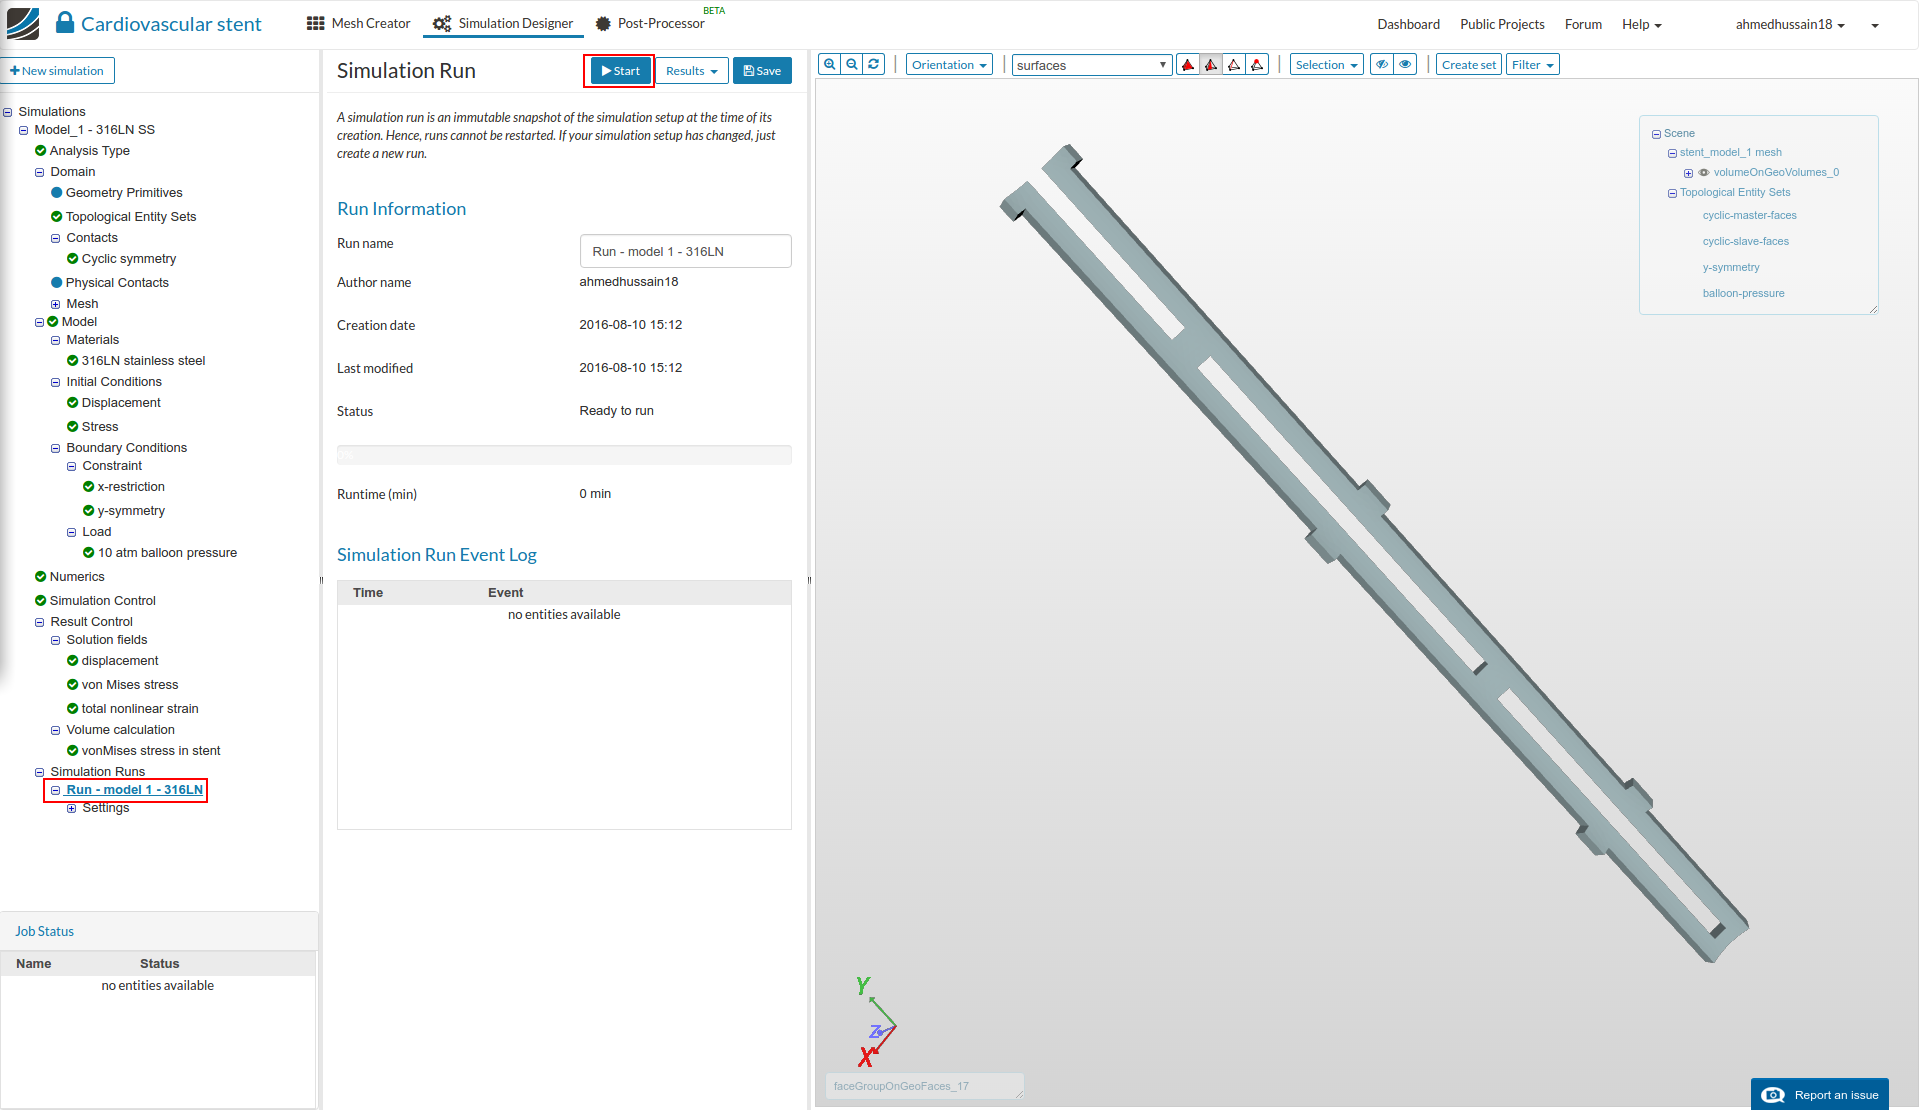The width and height of the screenshot is (1919, 1110).
Task: Select the Run - model 1 - 316LN tree item
Action: (134, 790)
